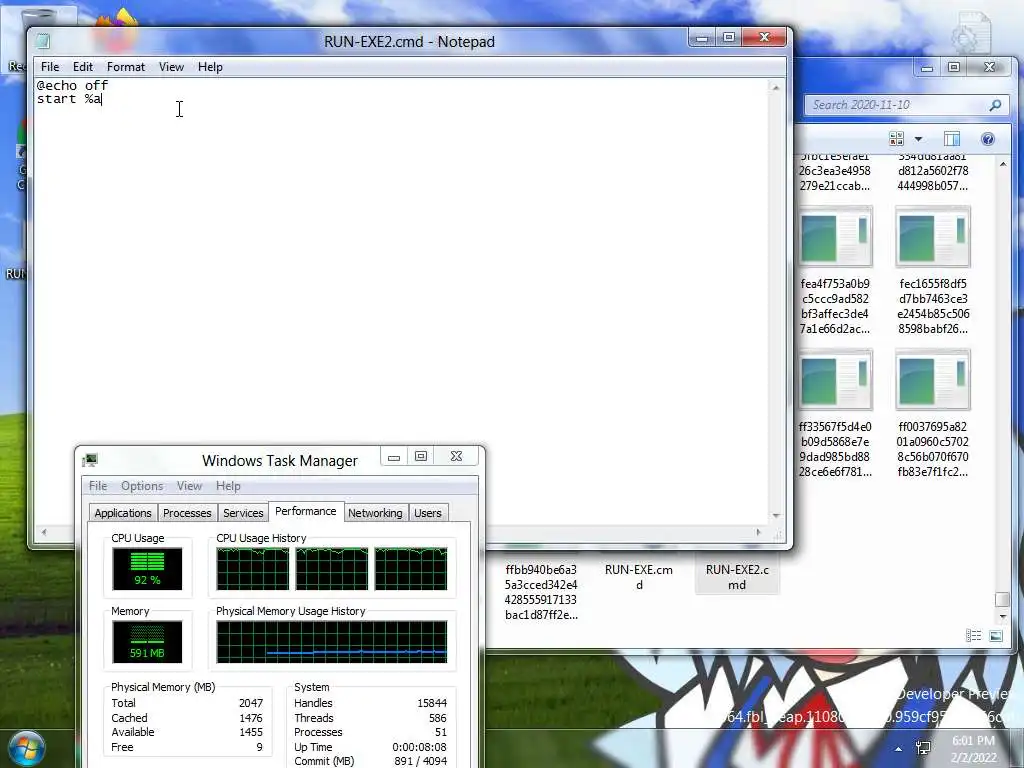Click the Explorer search magnifier icon
Image resolution: width=1024 pixels, height=768 pixels.
(x=996, y=105)
